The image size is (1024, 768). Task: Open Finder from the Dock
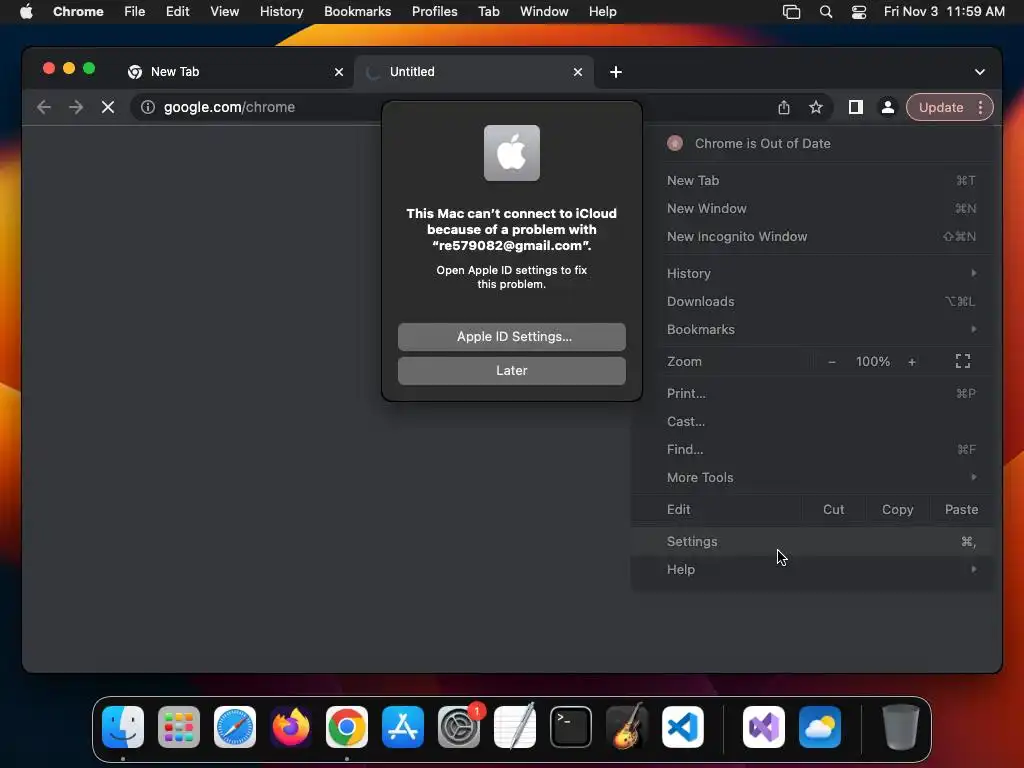point(123,727)
